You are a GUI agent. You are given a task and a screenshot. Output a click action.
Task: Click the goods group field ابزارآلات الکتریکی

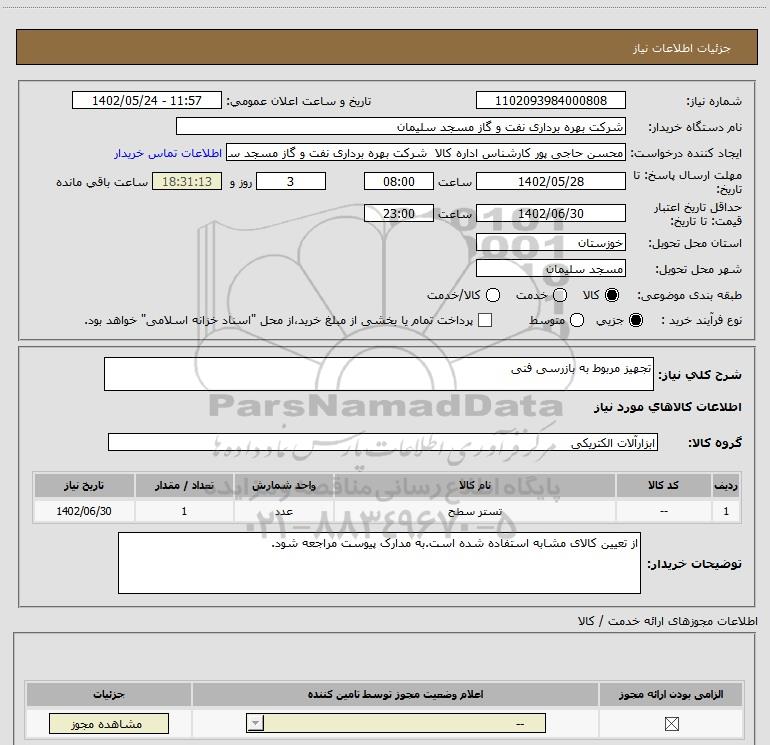point(383,442)
